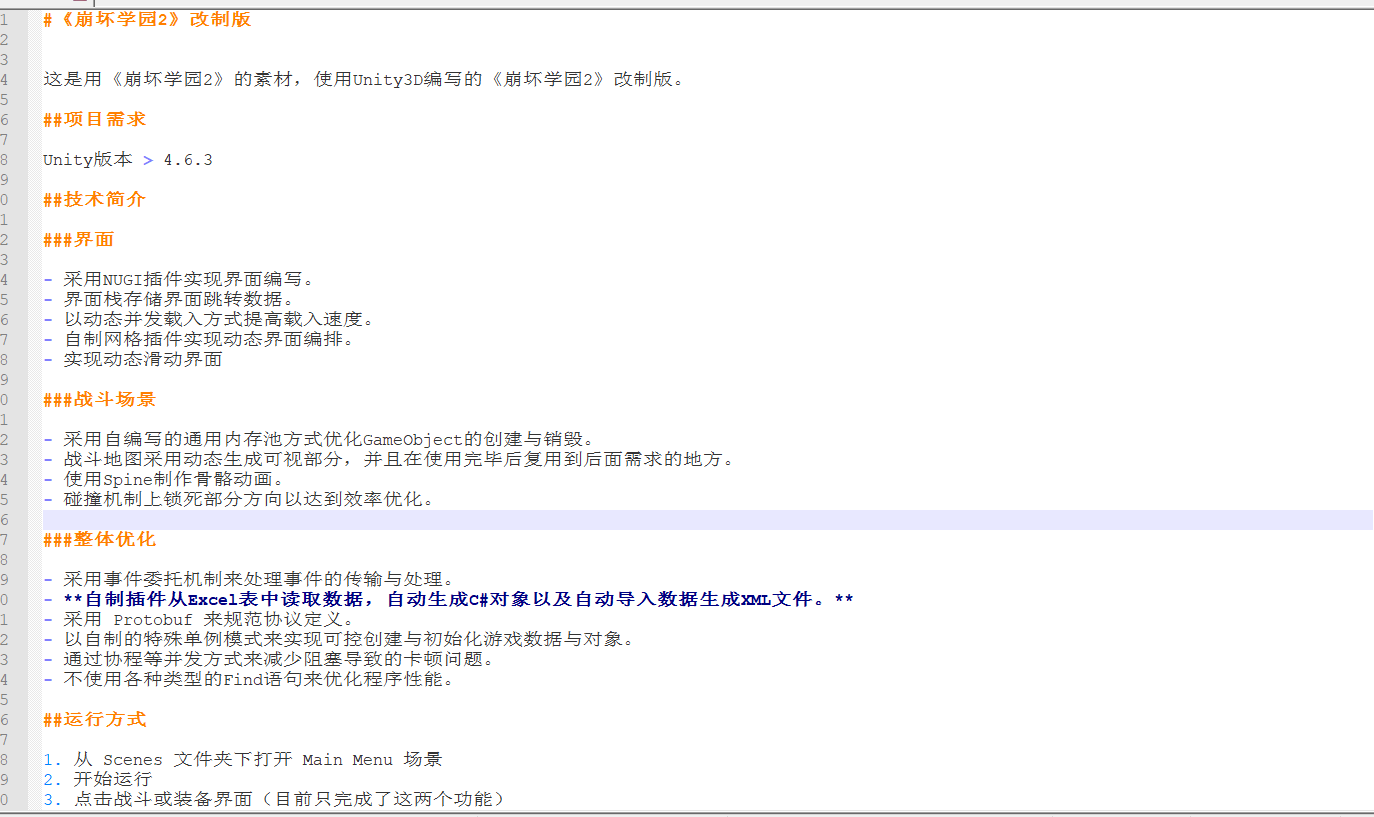Viewport: 1374px width, 817px height.
Task: Click the ###整体优化 heading
Action: pyautogui.click(x=100, y=539)
